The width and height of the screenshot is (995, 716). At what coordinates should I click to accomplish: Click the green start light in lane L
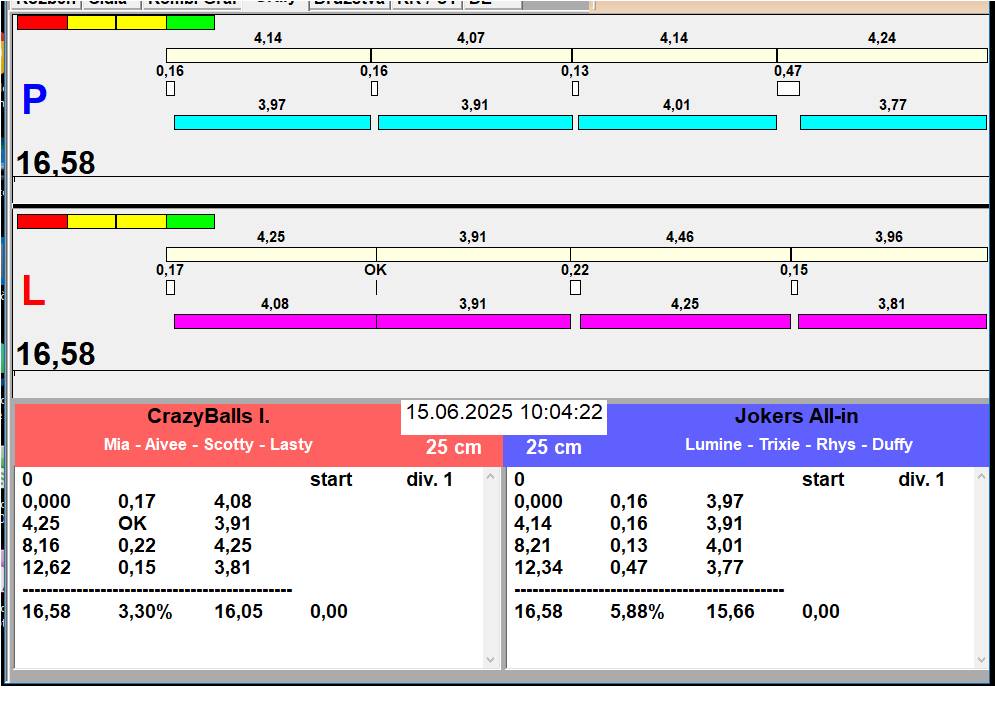pyautogui.click(x=190, y=221)
